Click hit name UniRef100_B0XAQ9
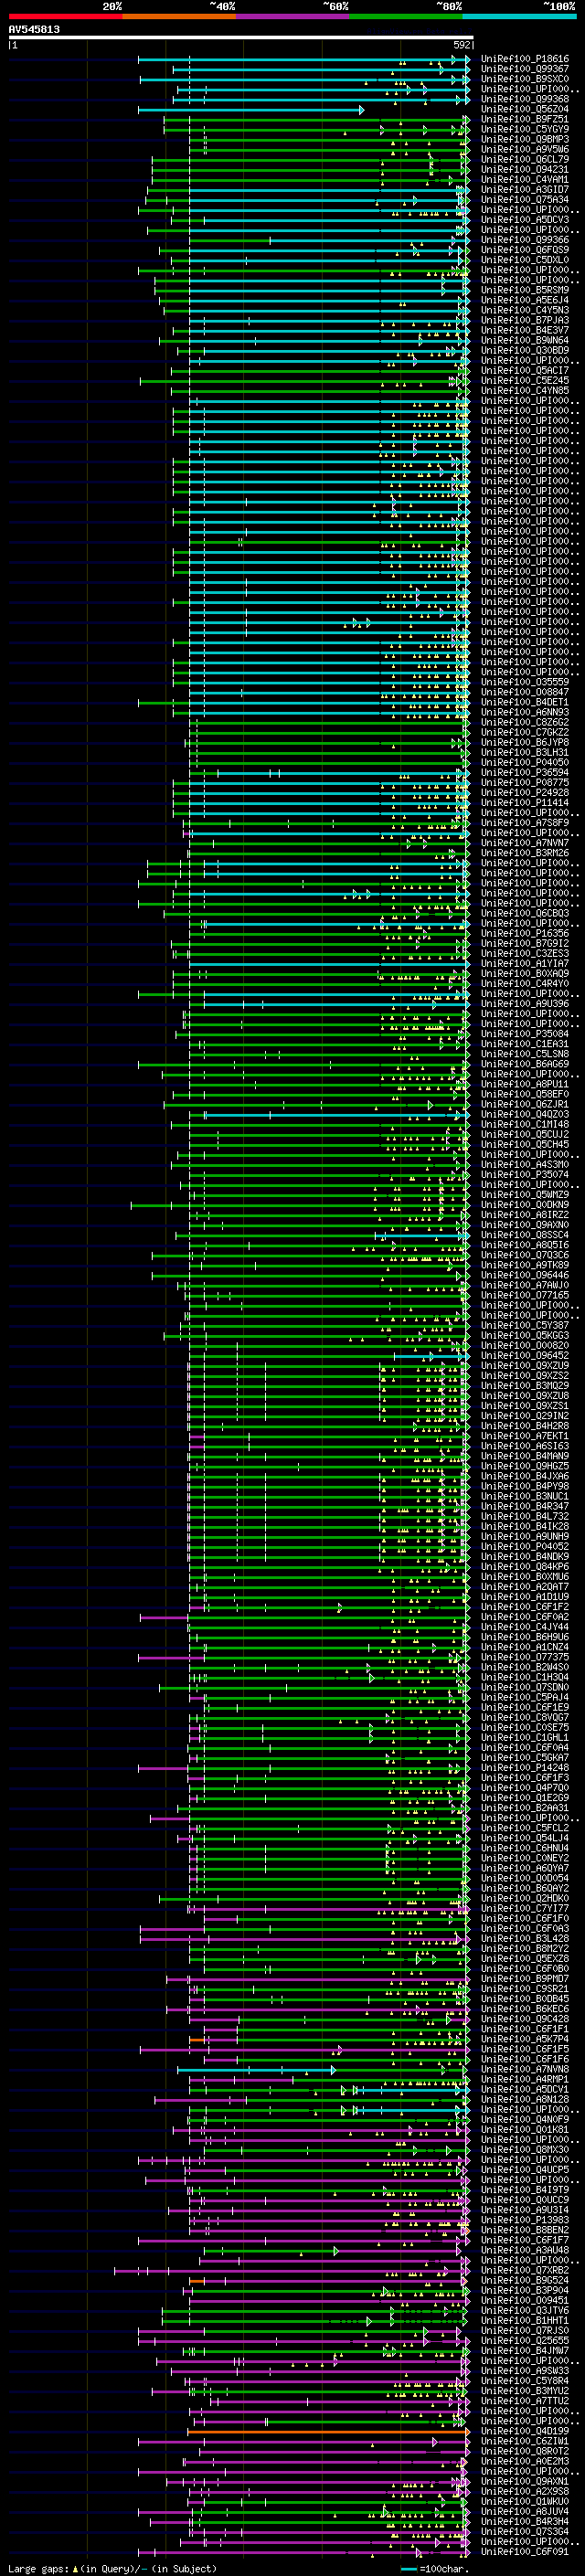Image resolution: width=585 pixels, height=2576 pixels. 524,973
